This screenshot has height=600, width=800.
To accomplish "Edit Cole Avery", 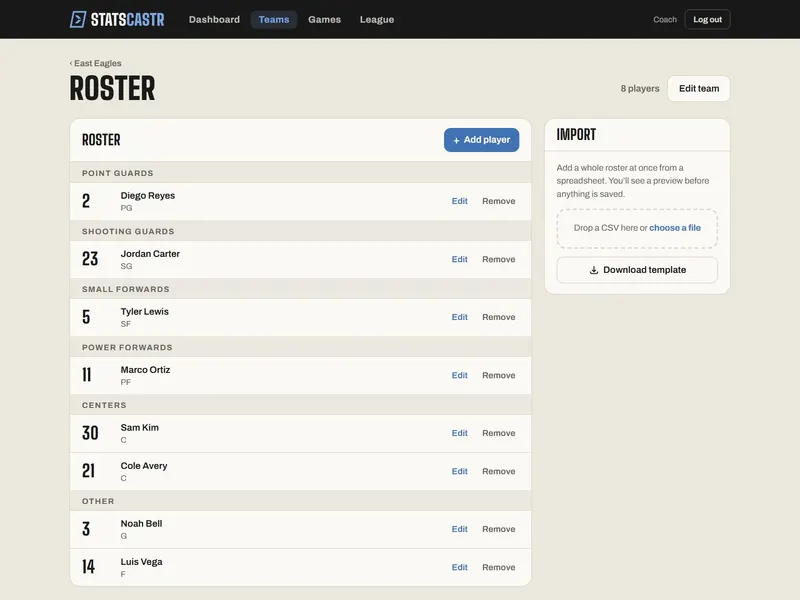I will click(x=460, y=471).
